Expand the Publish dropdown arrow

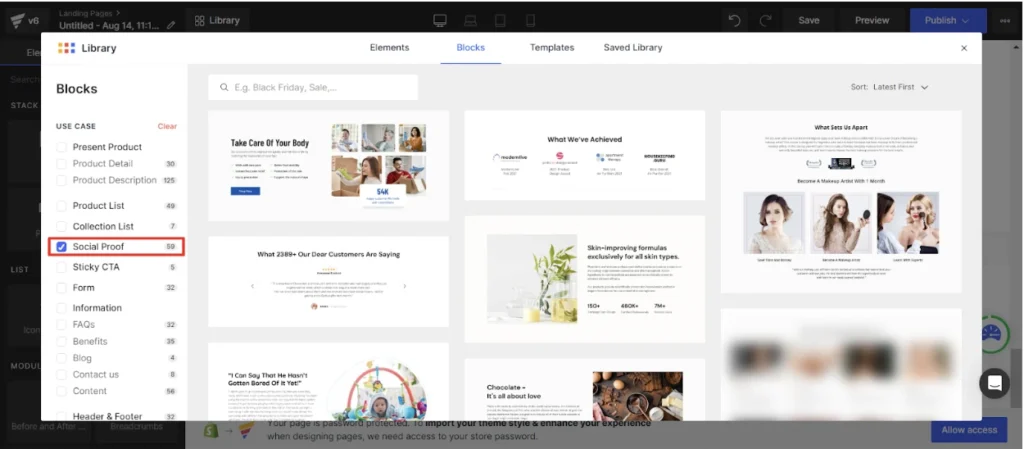pos(965,21)
